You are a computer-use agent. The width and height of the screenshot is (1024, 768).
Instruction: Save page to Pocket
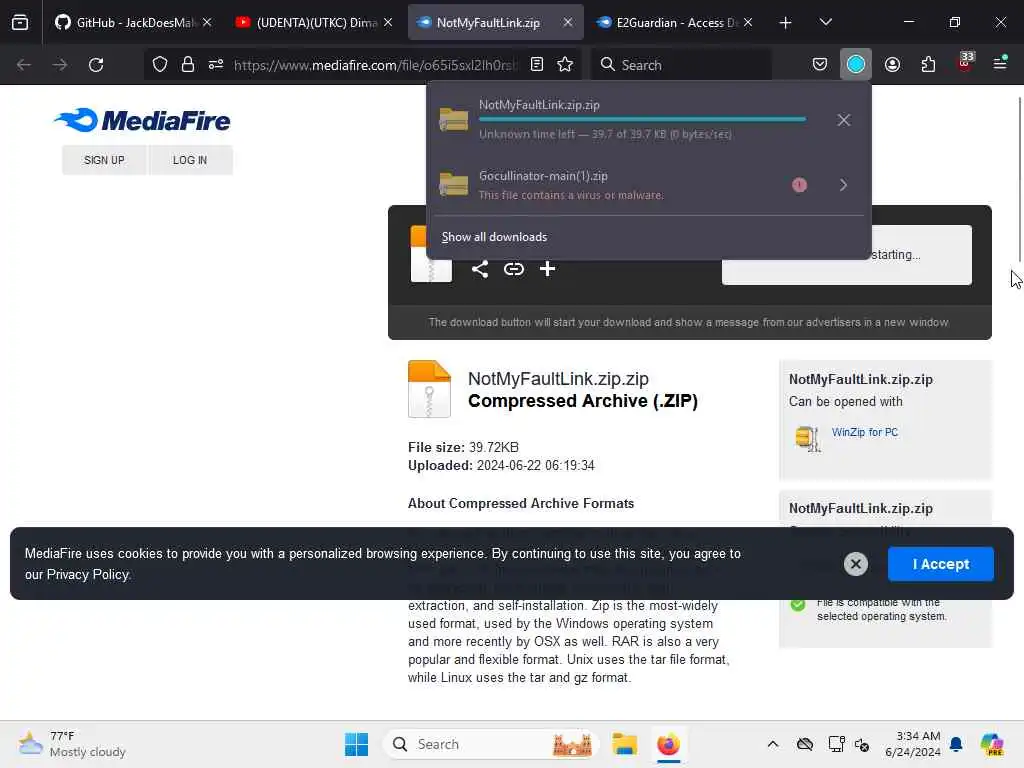click(820, 65)
